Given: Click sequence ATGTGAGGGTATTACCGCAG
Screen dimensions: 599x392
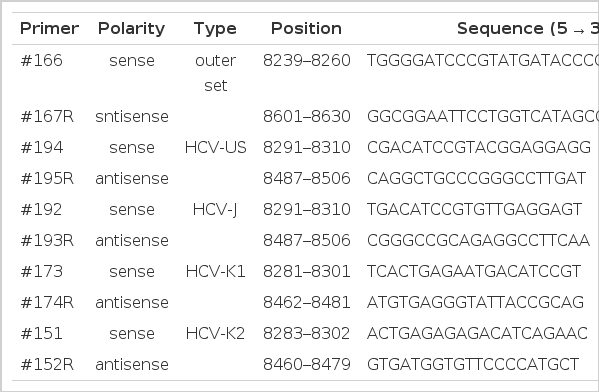Looking at the screenshot, I should 475,303.
